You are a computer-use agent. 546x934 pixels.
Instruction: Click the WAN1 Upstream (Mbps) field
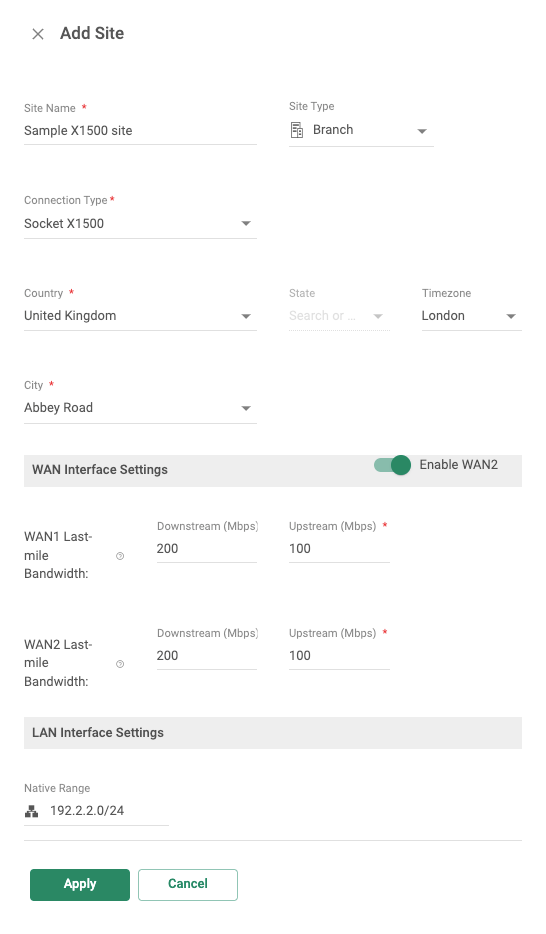tap(339, 549)
